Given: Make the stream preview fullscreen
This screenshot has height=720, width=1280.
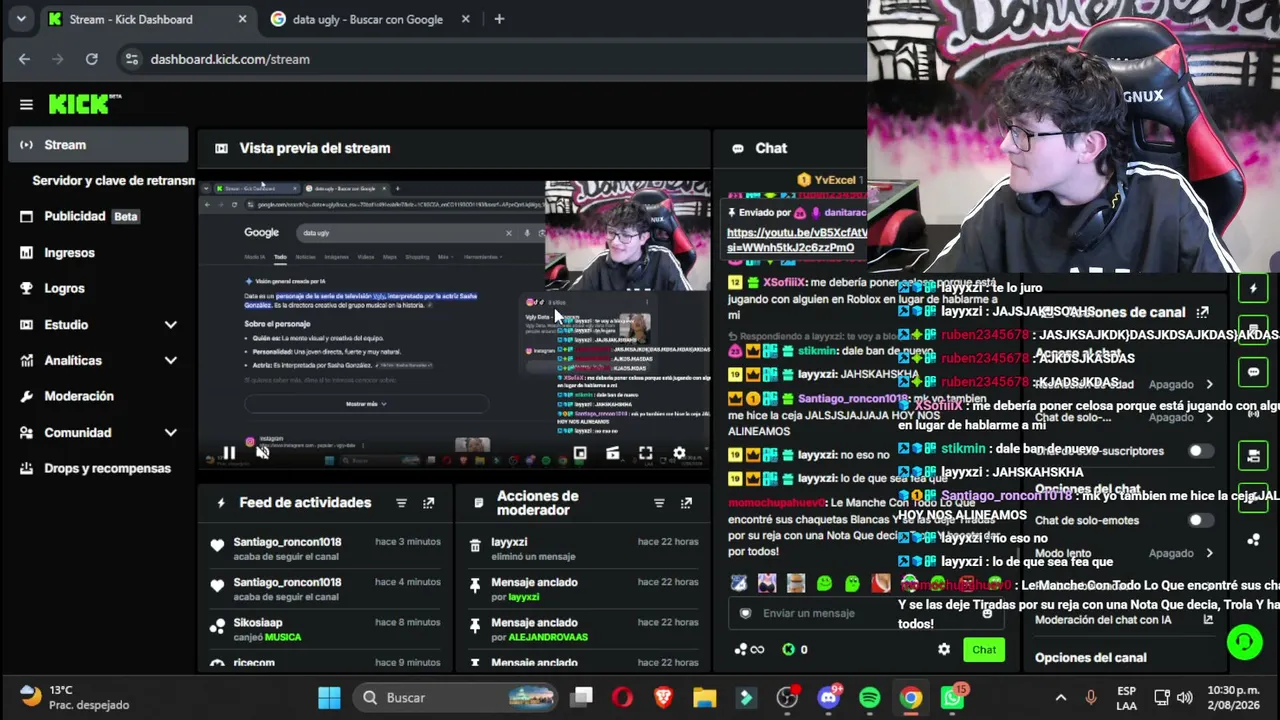Looking at the screenshot, I should pyautogui.click(x=646, y=453).
